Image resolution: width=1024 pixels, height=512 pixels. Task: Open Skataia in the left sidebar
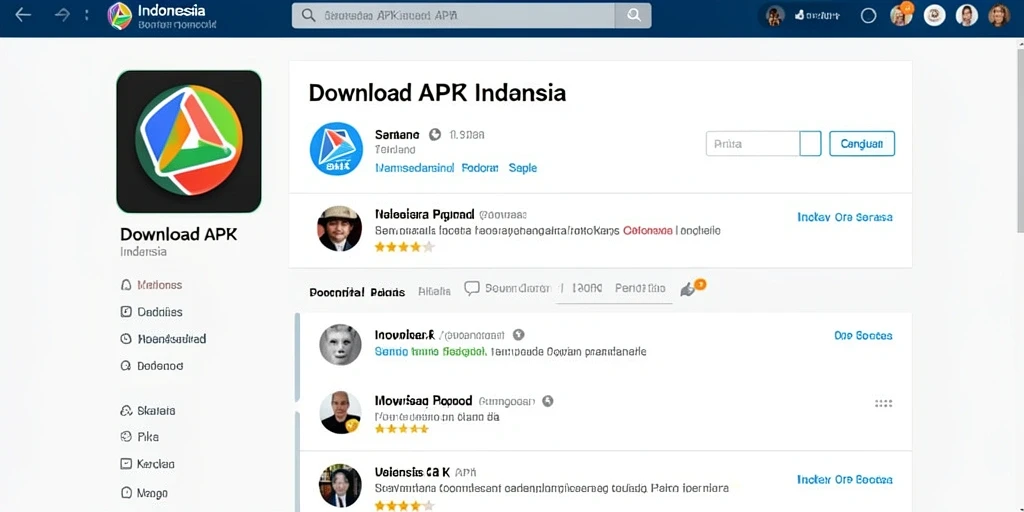coord(156,411)
